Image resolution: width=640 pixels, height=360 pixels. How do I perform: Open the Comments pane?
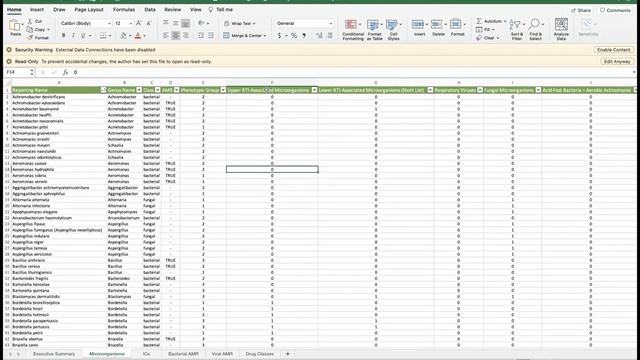pos(615,10)
